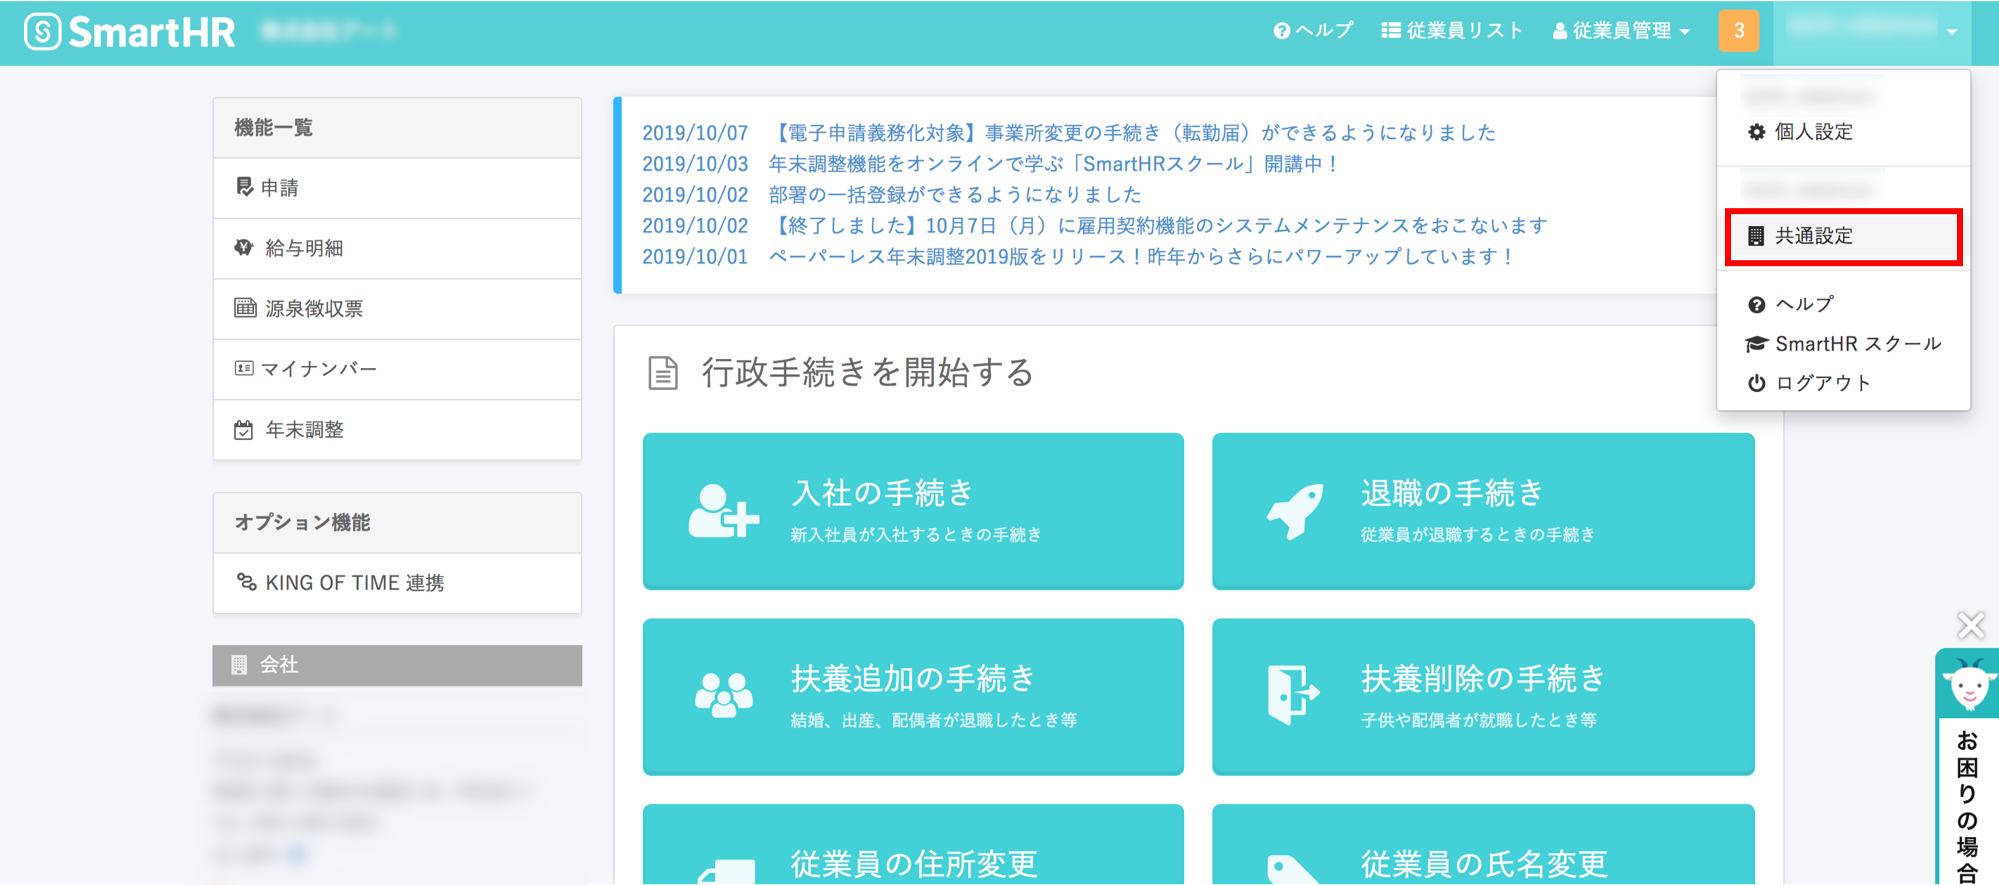Click the SmartHR logo icon
Viewport: 1999px width, 885px height.
tap(43, 32)
